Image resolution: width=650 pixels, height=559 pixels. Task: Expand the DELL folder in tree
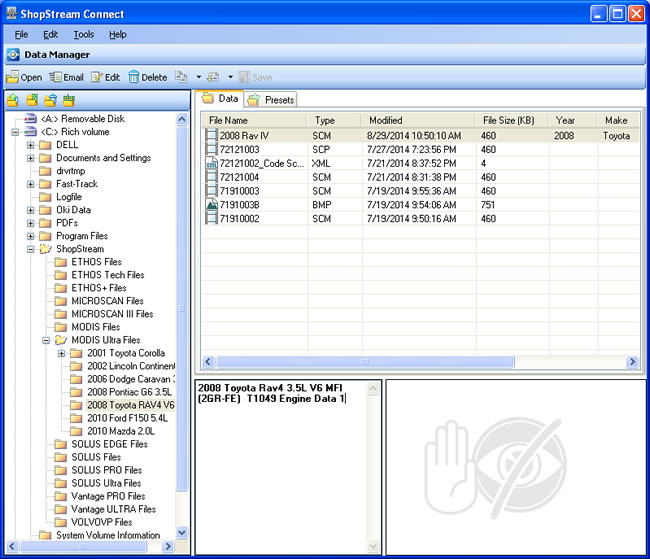tap(31, 145)
